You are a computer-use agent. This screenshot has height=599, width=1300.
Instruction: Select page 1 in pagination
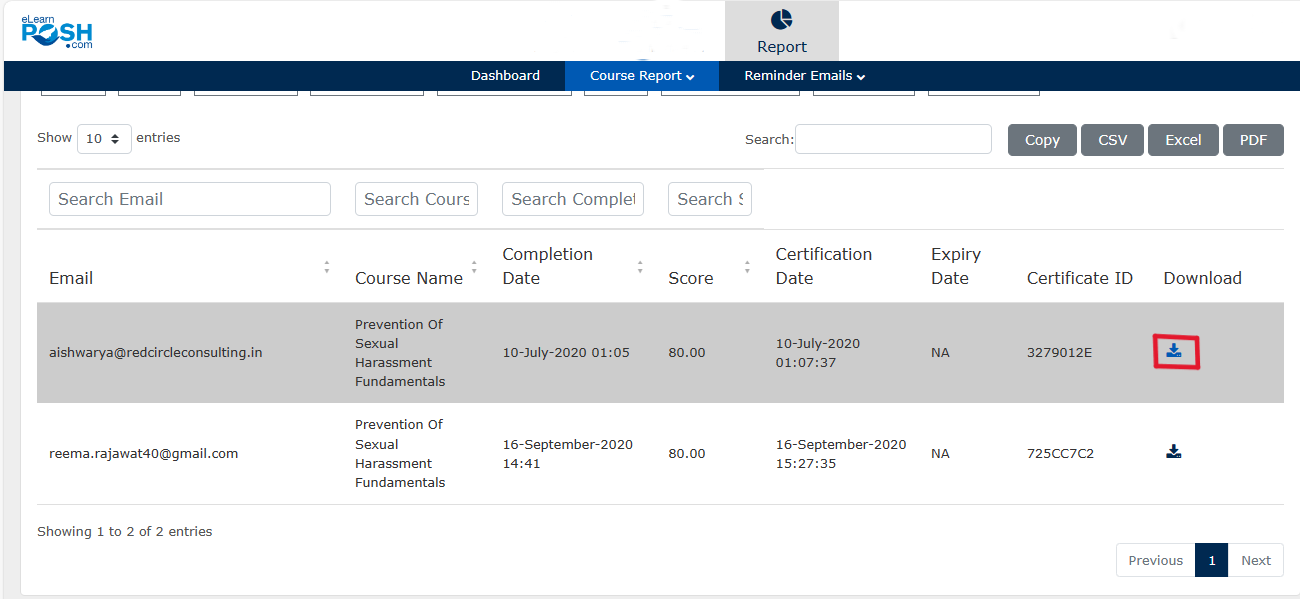click(1211, 560)
